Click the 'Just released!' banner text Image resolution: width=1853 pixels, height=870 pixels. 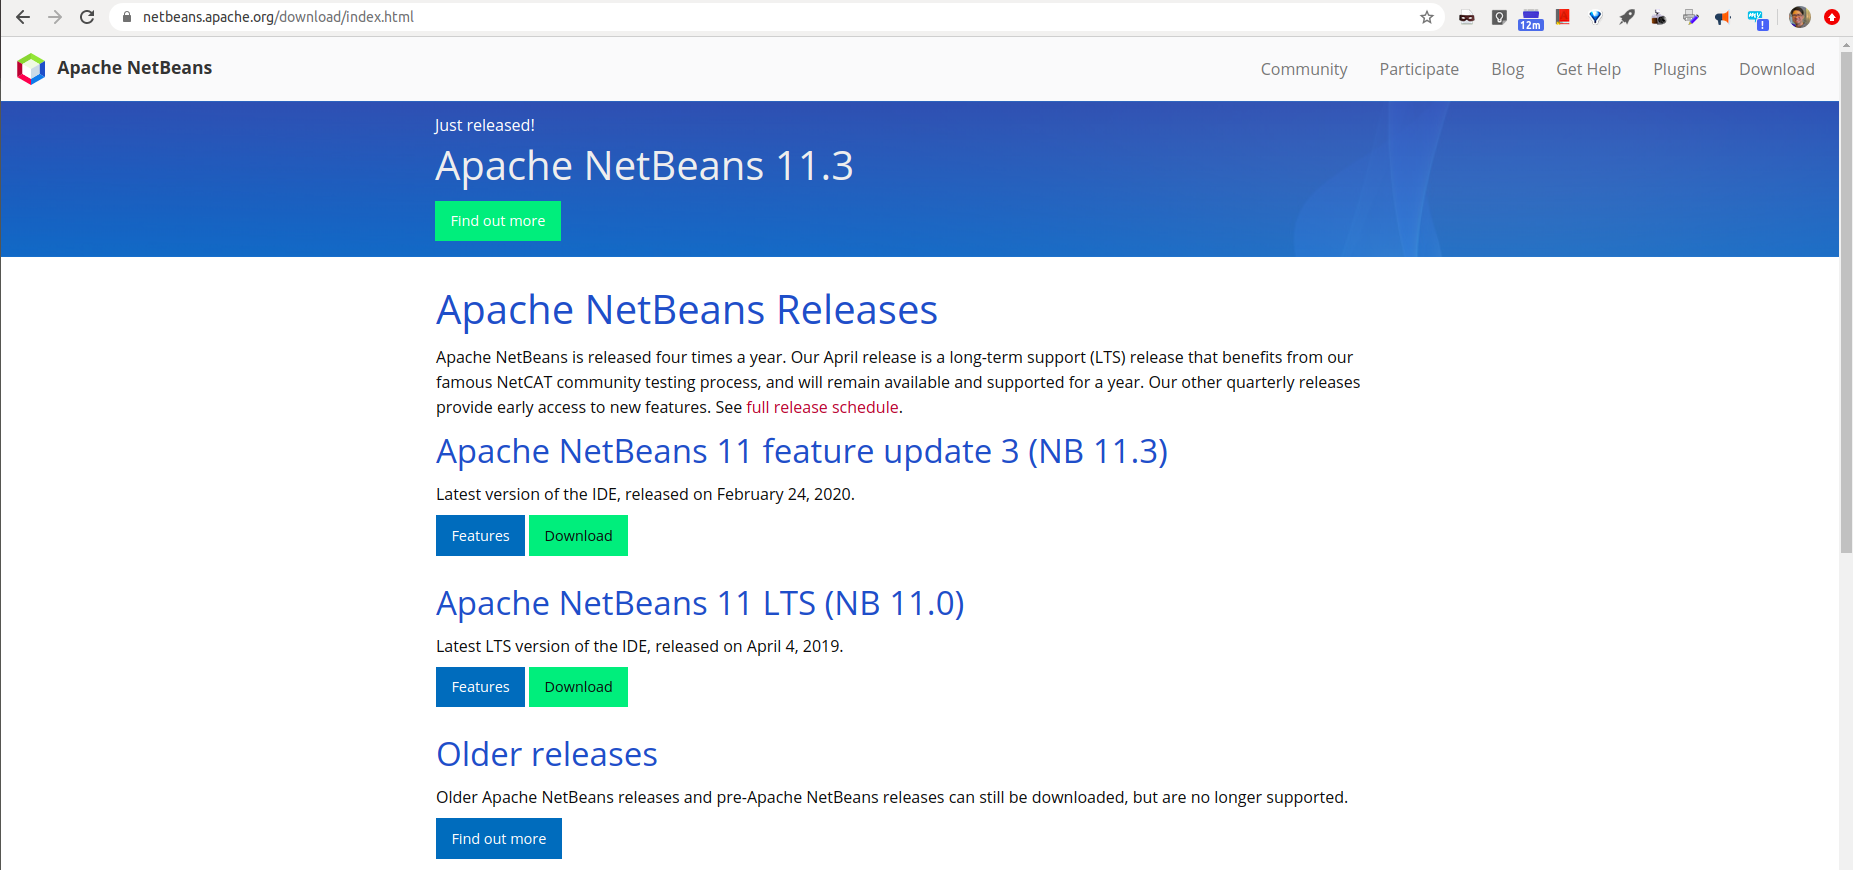tap(485, 125)
